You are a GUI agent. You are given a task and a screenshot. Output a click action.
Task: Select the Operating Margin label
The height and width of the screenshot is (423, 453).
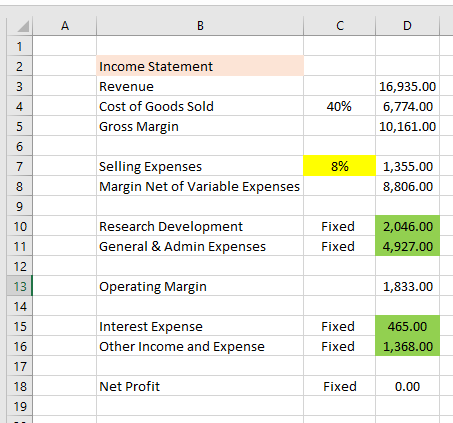[200, 286]
